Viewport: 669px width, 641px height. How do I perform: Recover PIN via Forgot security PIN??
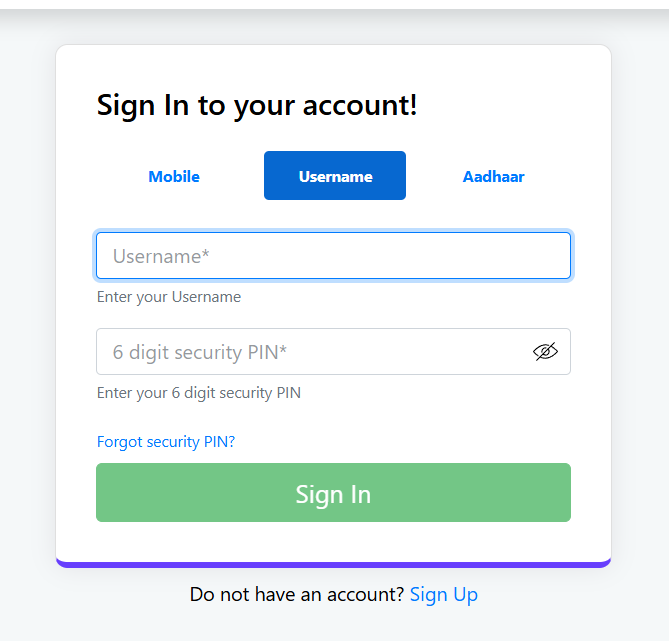click(x=166, y=441)
